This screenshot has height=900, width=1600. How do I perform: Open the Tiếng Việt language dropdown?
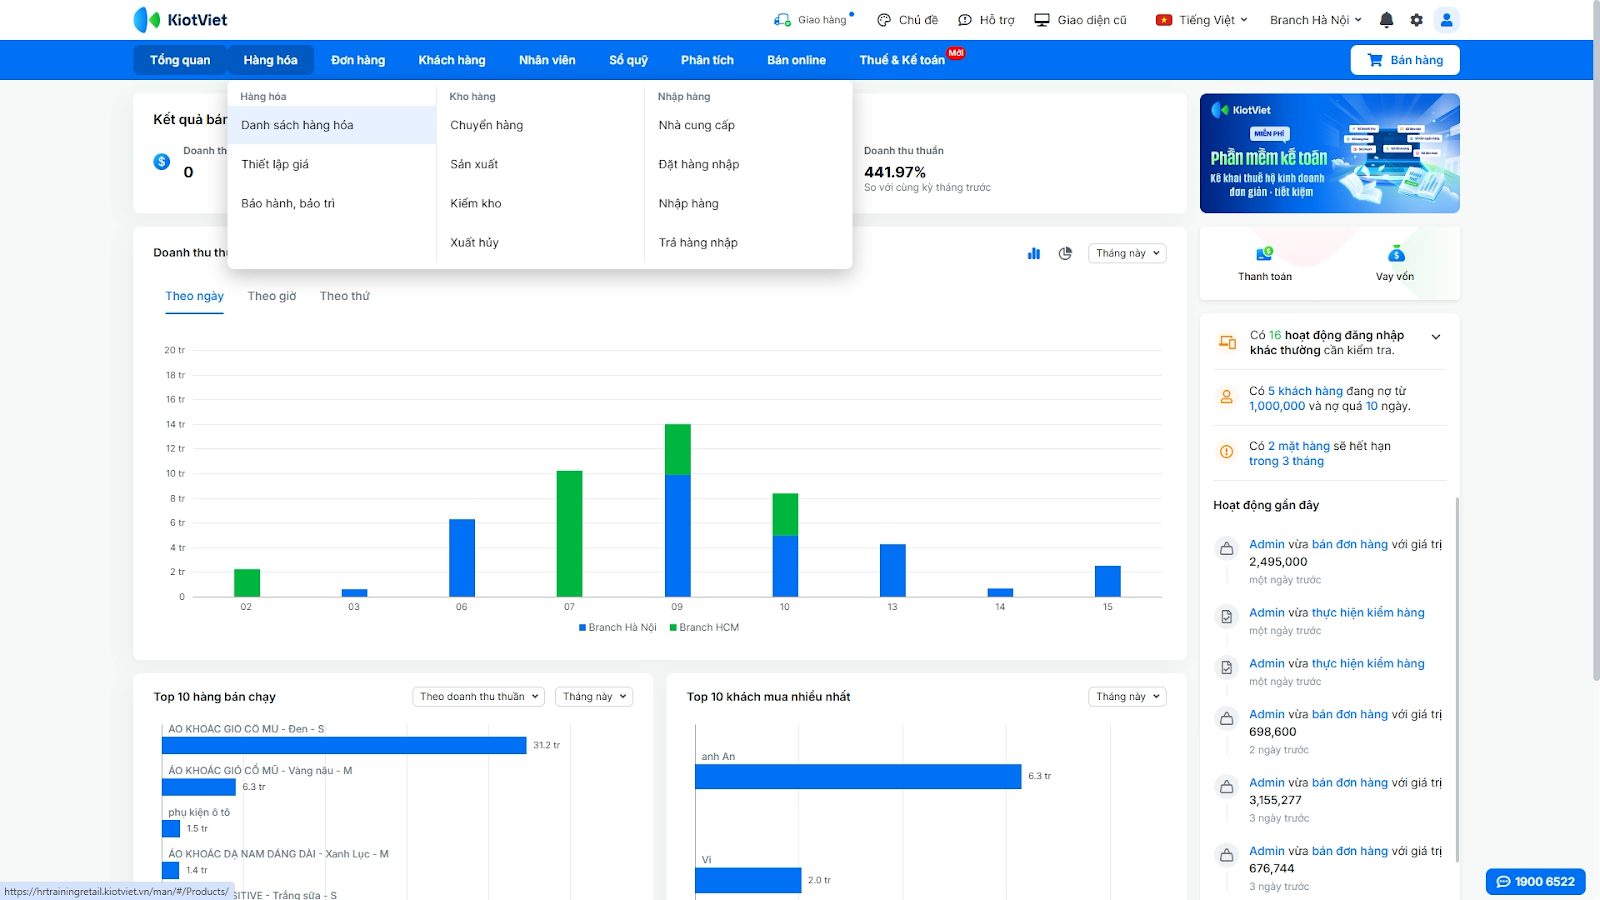[x=1202, y=20]
